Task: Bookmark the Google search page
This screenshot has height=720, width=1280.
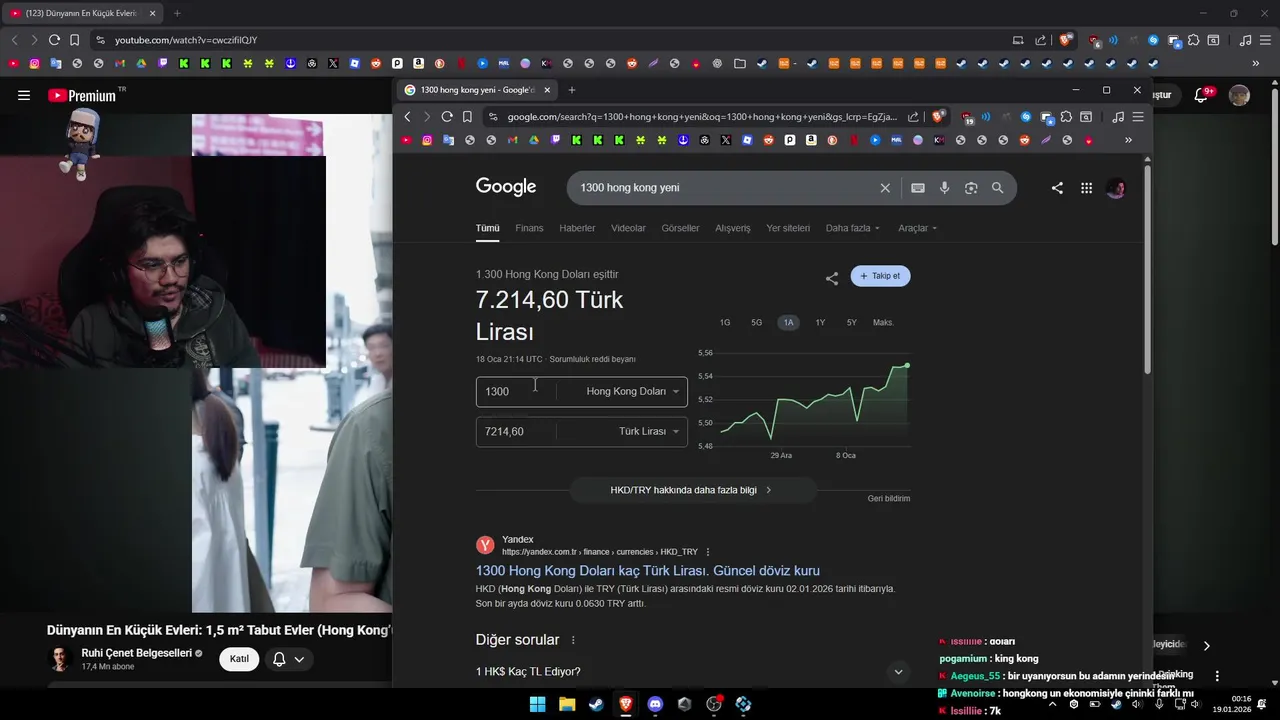Action: pos(467,117)
